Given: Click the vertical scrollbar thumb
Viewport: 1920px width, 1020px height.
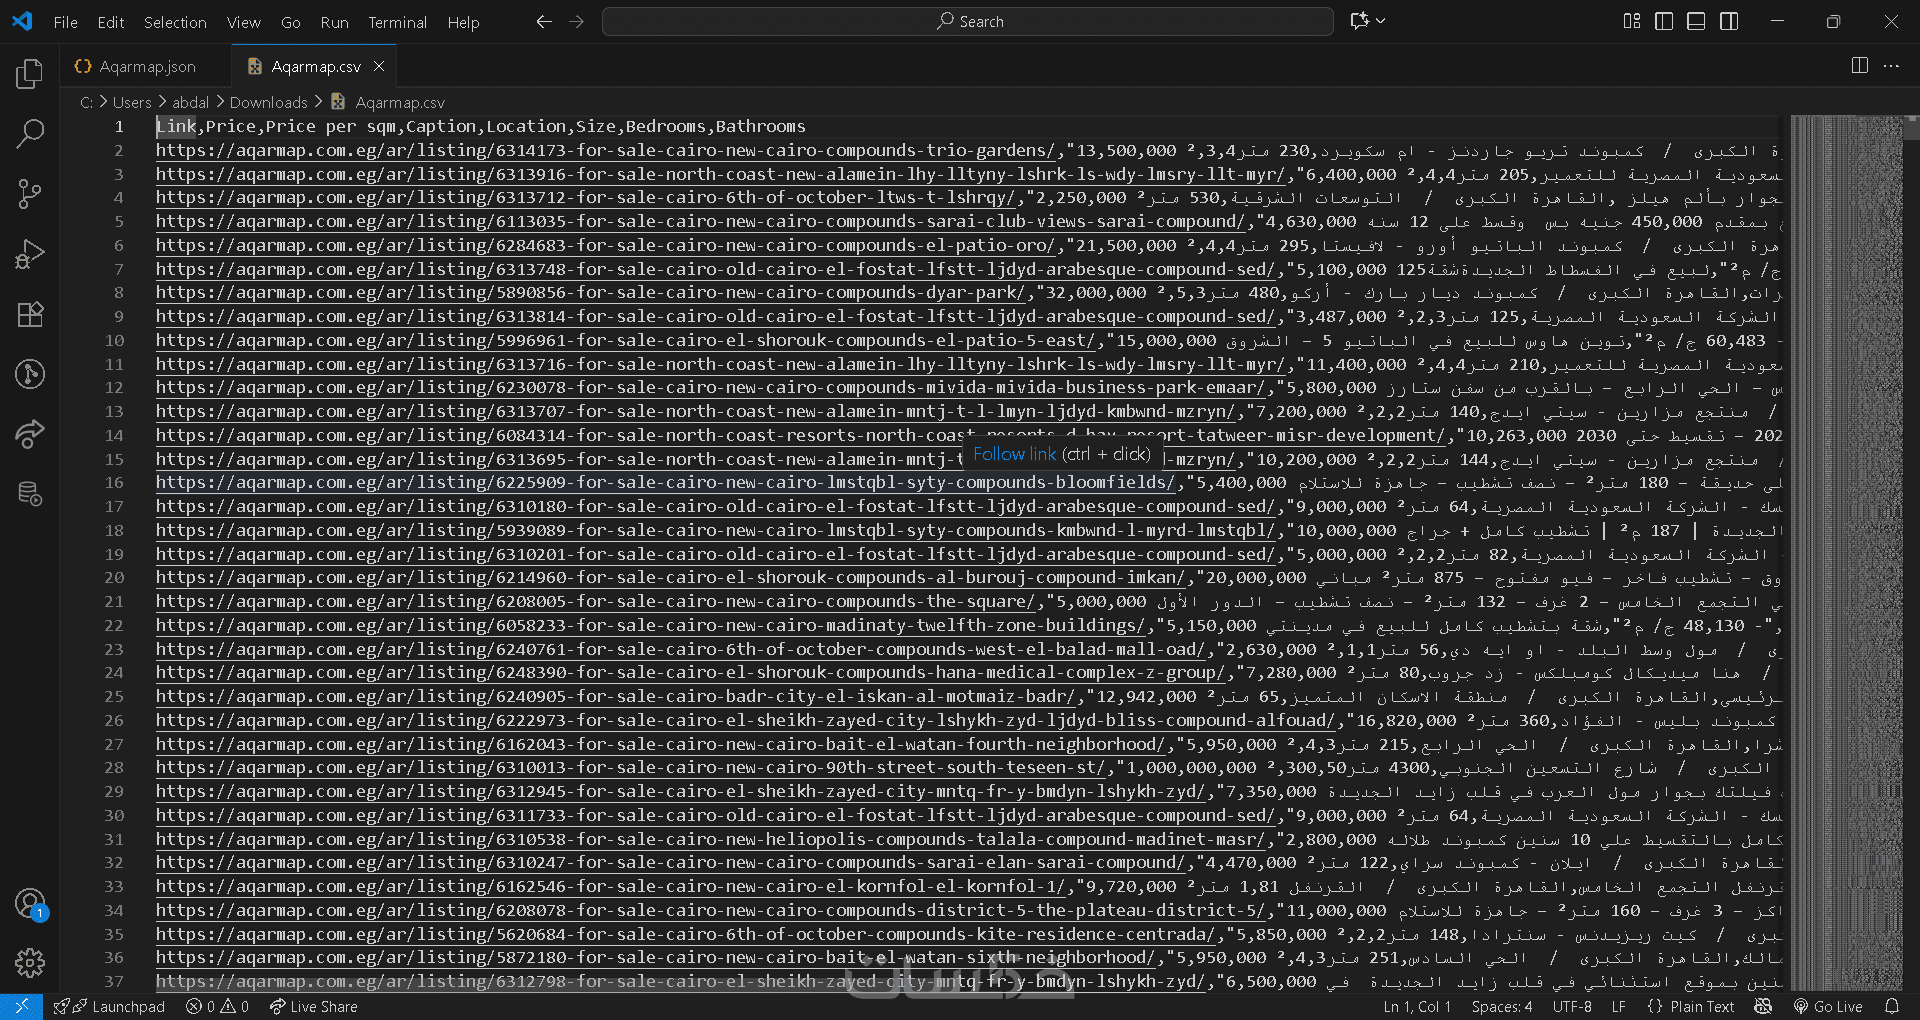Looking at the screenshot, I should (x=1911, y=127).
